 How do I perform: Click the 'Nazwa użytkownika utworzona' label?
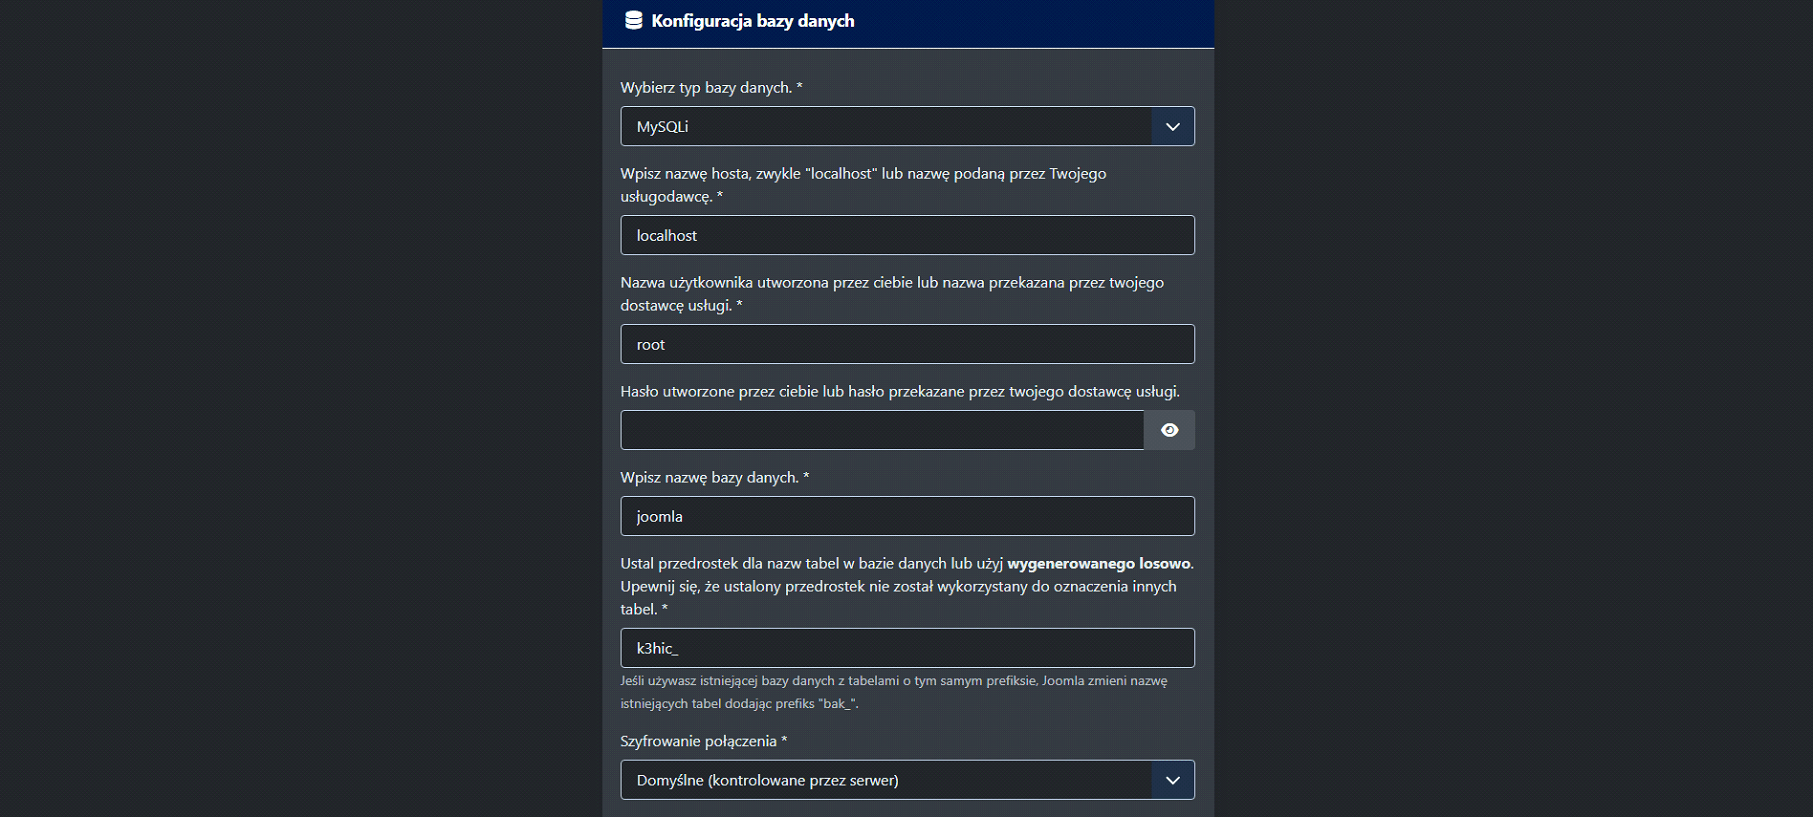pos(891,283)
